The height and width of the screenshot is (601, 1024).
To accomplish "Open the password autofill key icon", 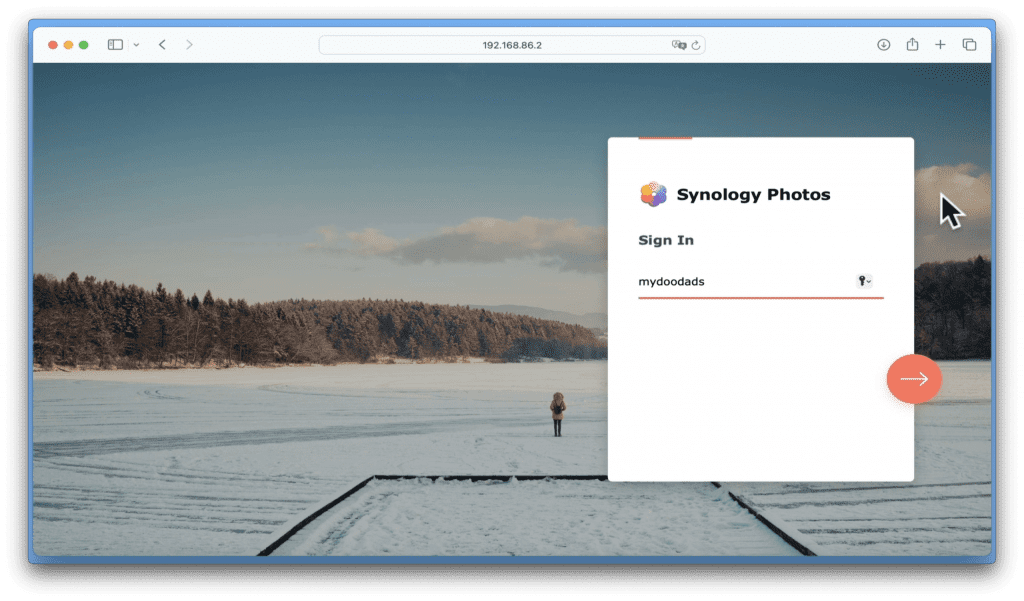I will point(864,281).
